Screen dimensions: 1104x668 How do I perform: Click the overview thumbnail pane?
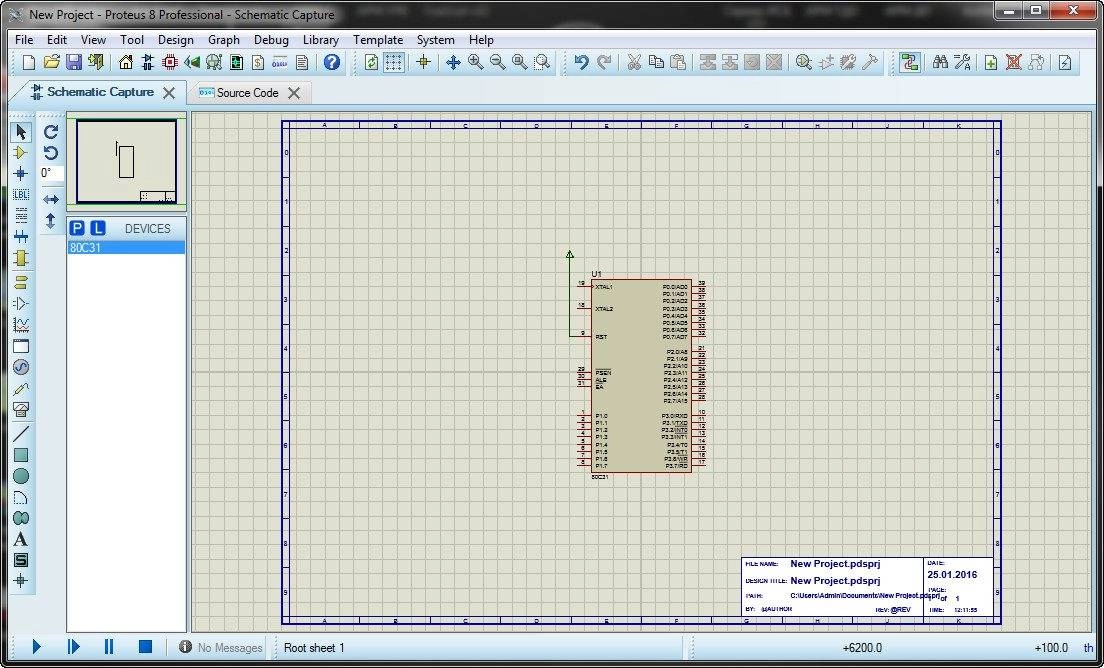coord(127,161)
